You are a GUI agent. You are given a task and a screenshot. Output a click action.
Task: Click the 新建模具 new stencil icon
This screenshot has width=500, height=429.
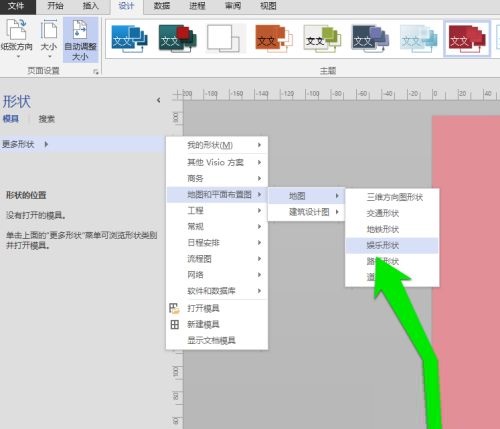click(x=174, y=324)
